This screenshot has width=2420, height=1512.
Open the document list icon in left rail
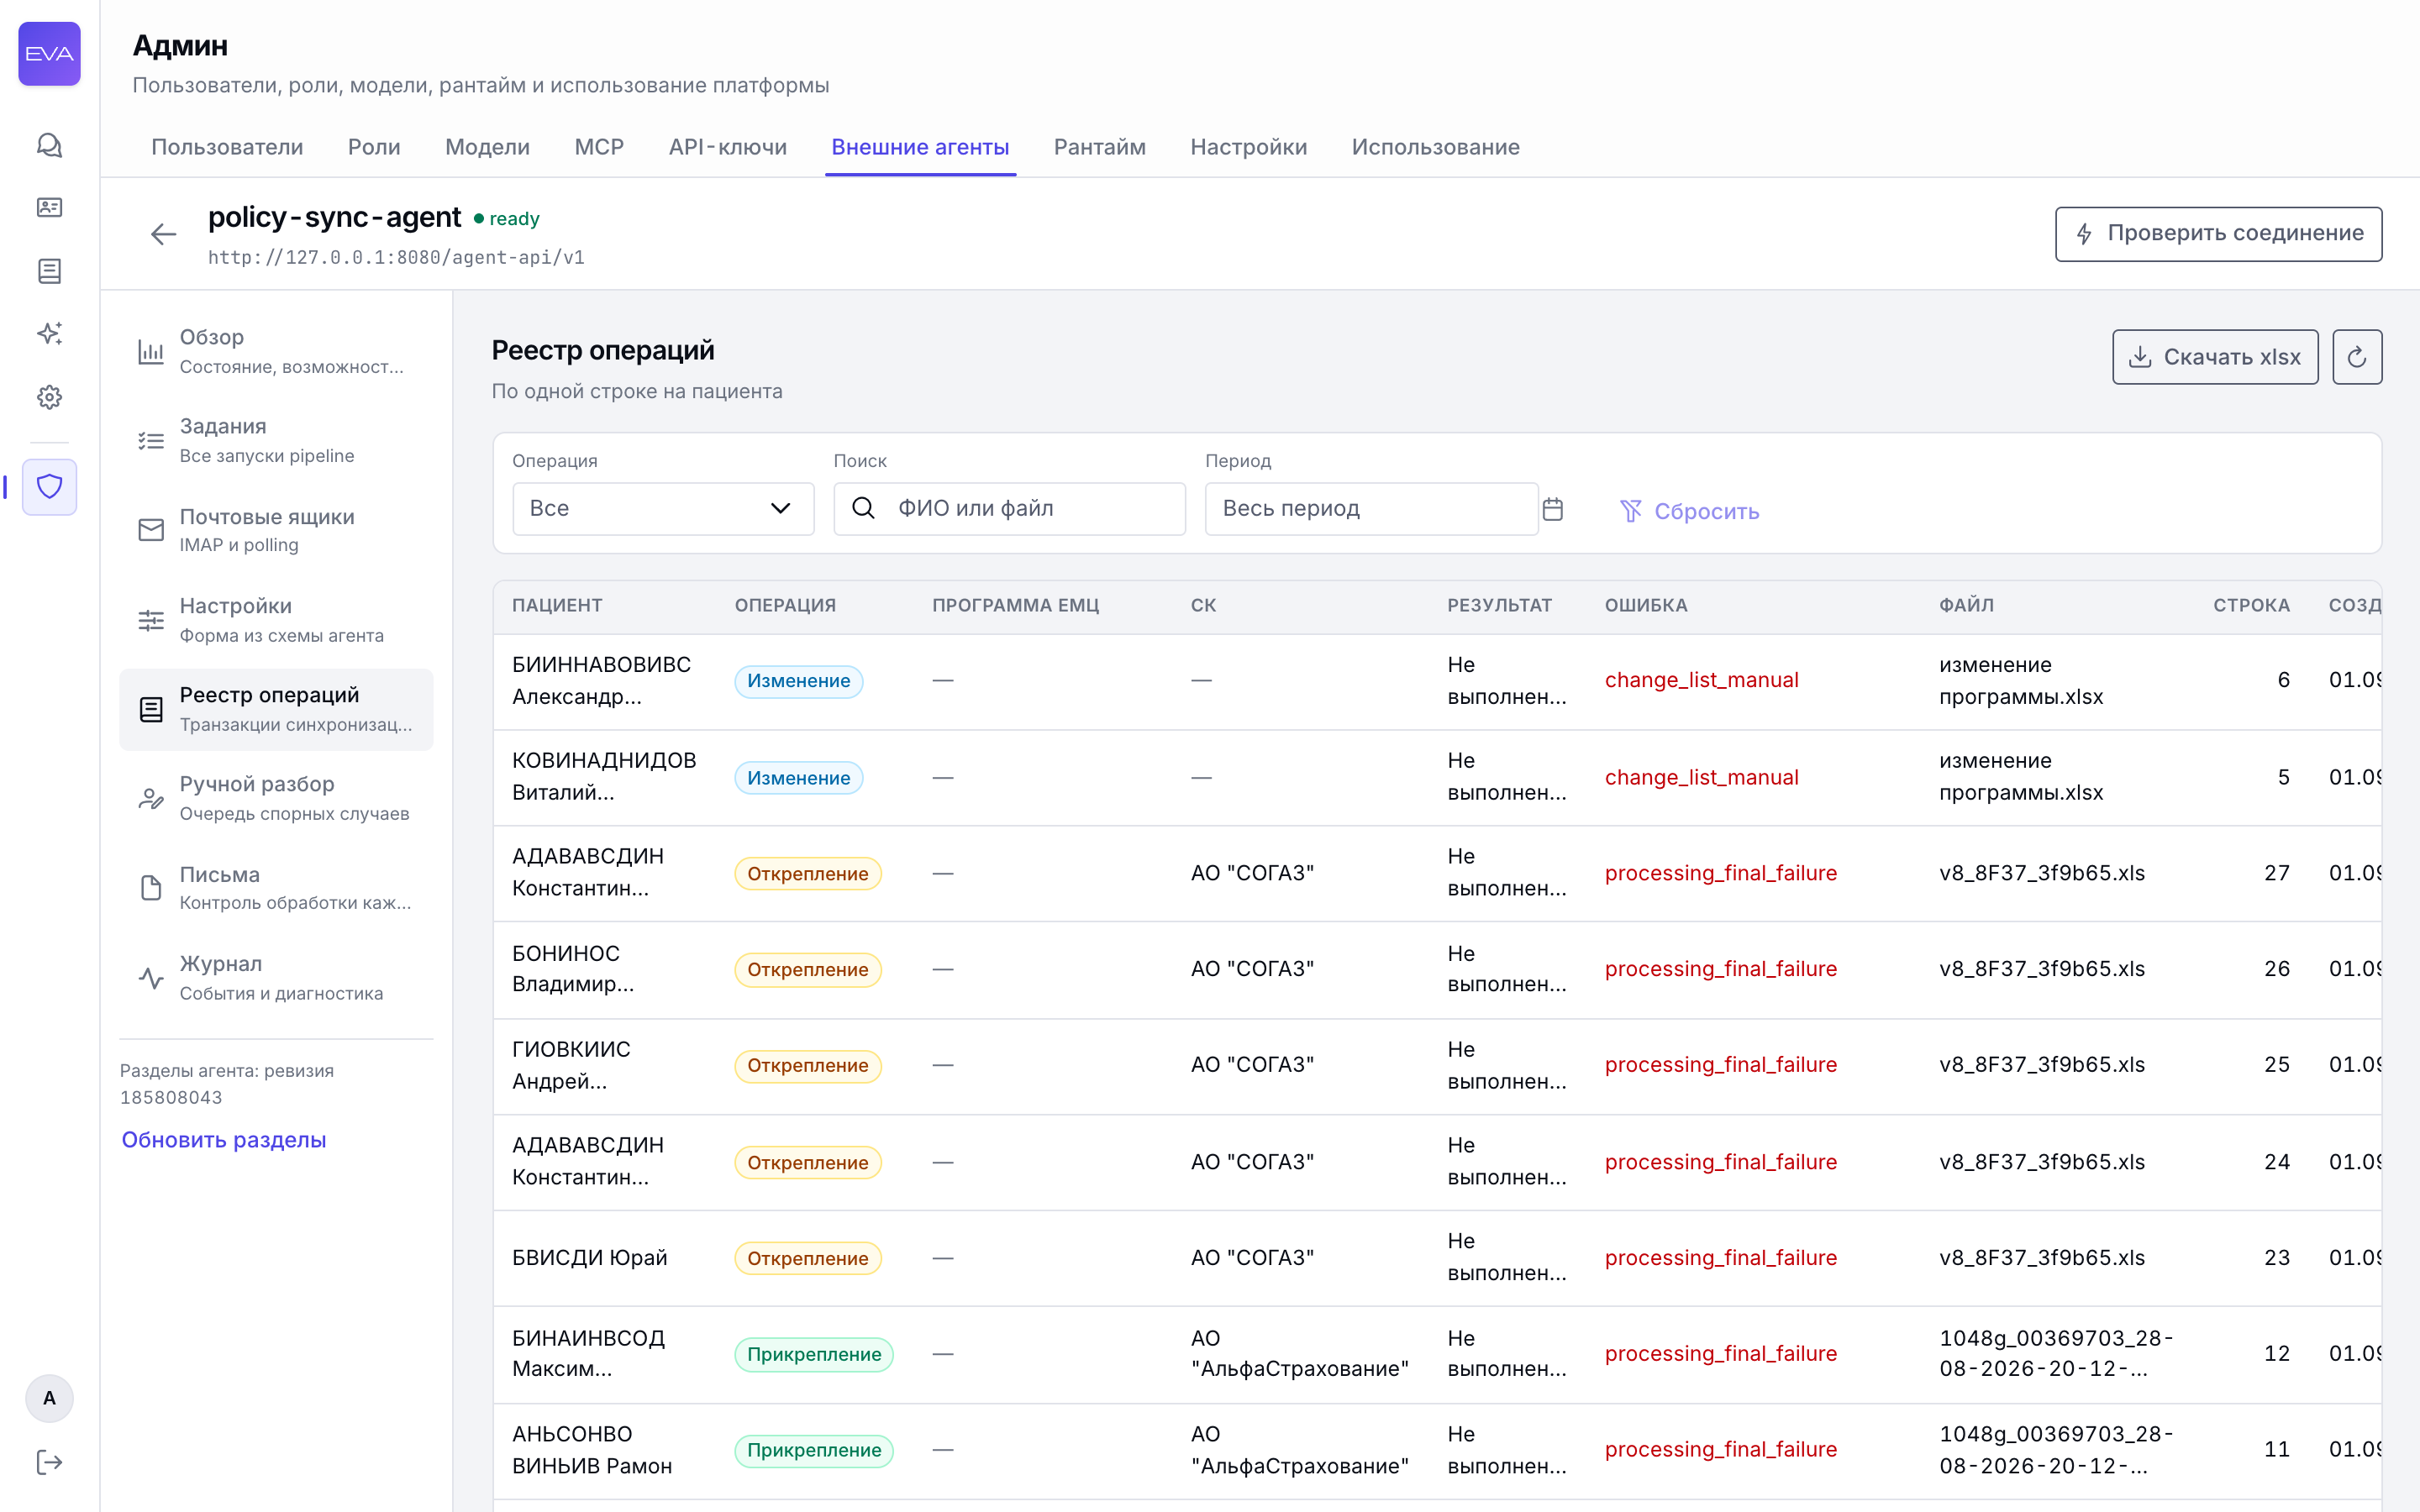point(49,270)
